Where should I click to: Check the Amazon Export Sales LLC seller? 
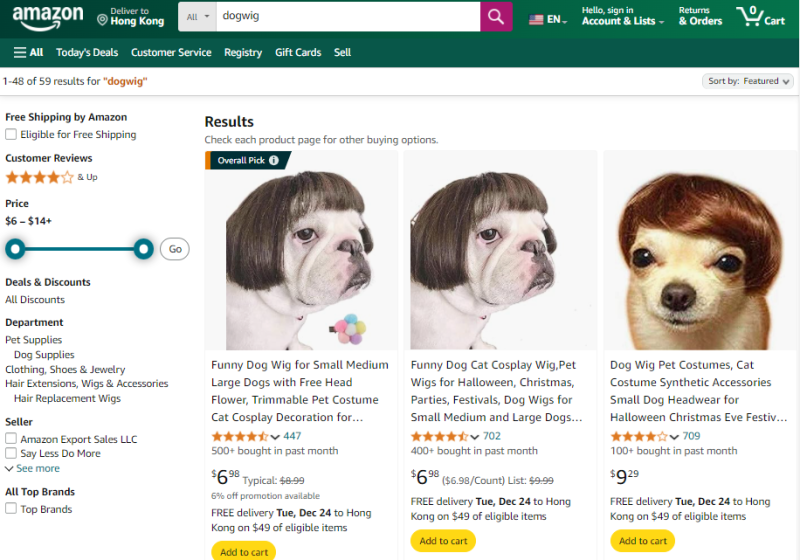coord(11,439)
